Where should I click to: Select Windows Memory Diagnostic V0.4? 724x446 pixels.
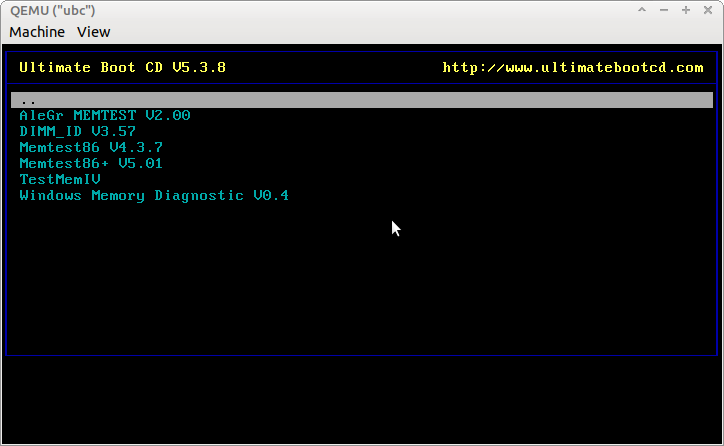[154, 196]
